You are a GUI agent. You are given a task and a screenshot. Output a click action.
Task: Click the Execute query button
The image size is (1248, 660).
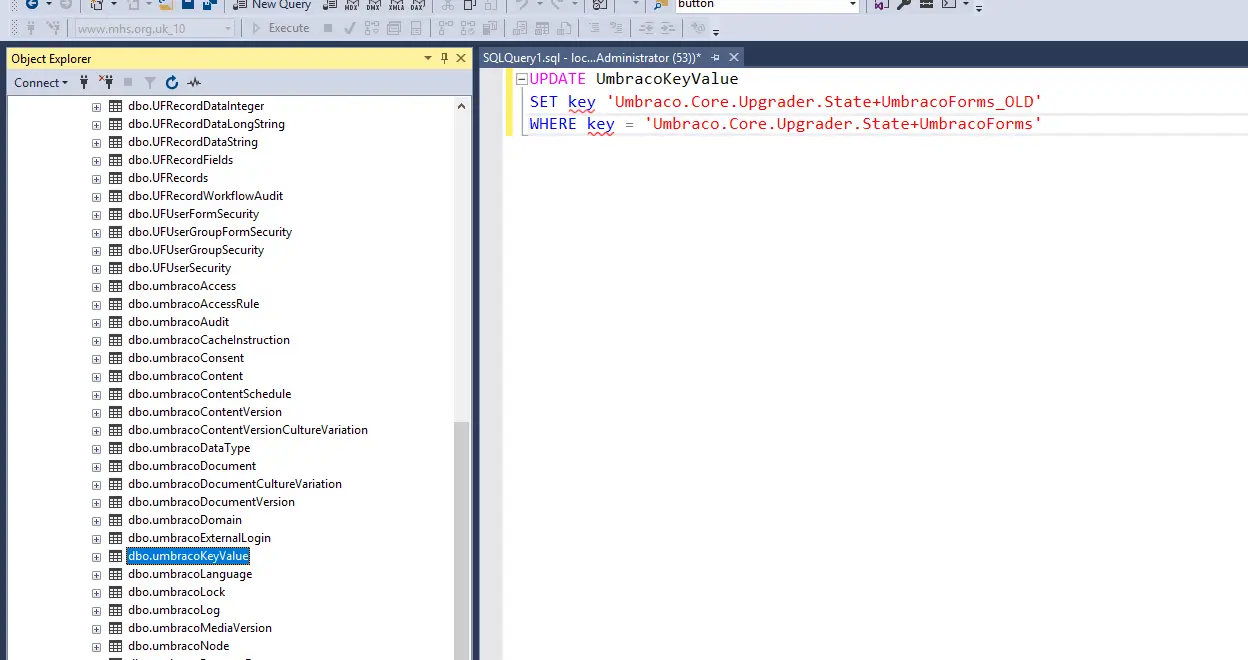coord(280,28)
